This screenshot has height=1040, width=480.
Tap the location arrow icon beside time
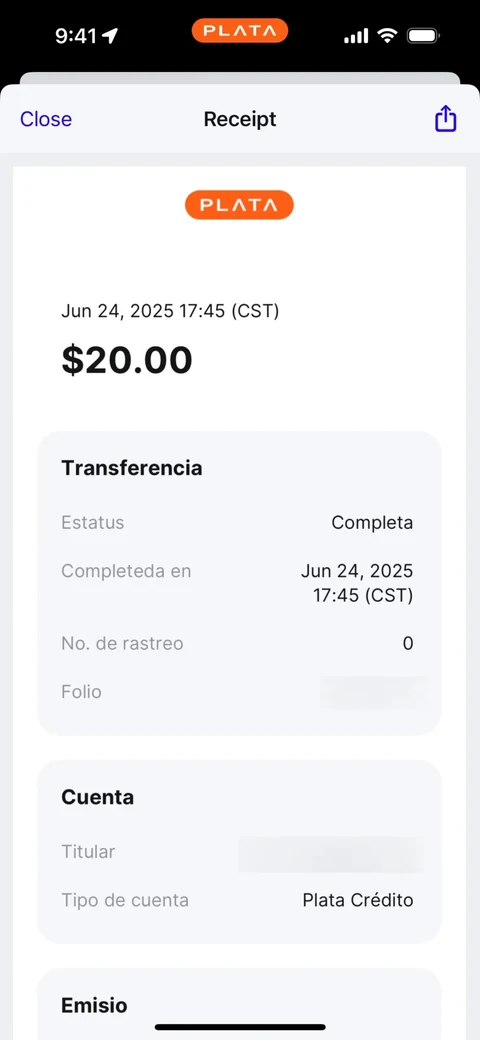pyautogui.click(x=109, y=35)
